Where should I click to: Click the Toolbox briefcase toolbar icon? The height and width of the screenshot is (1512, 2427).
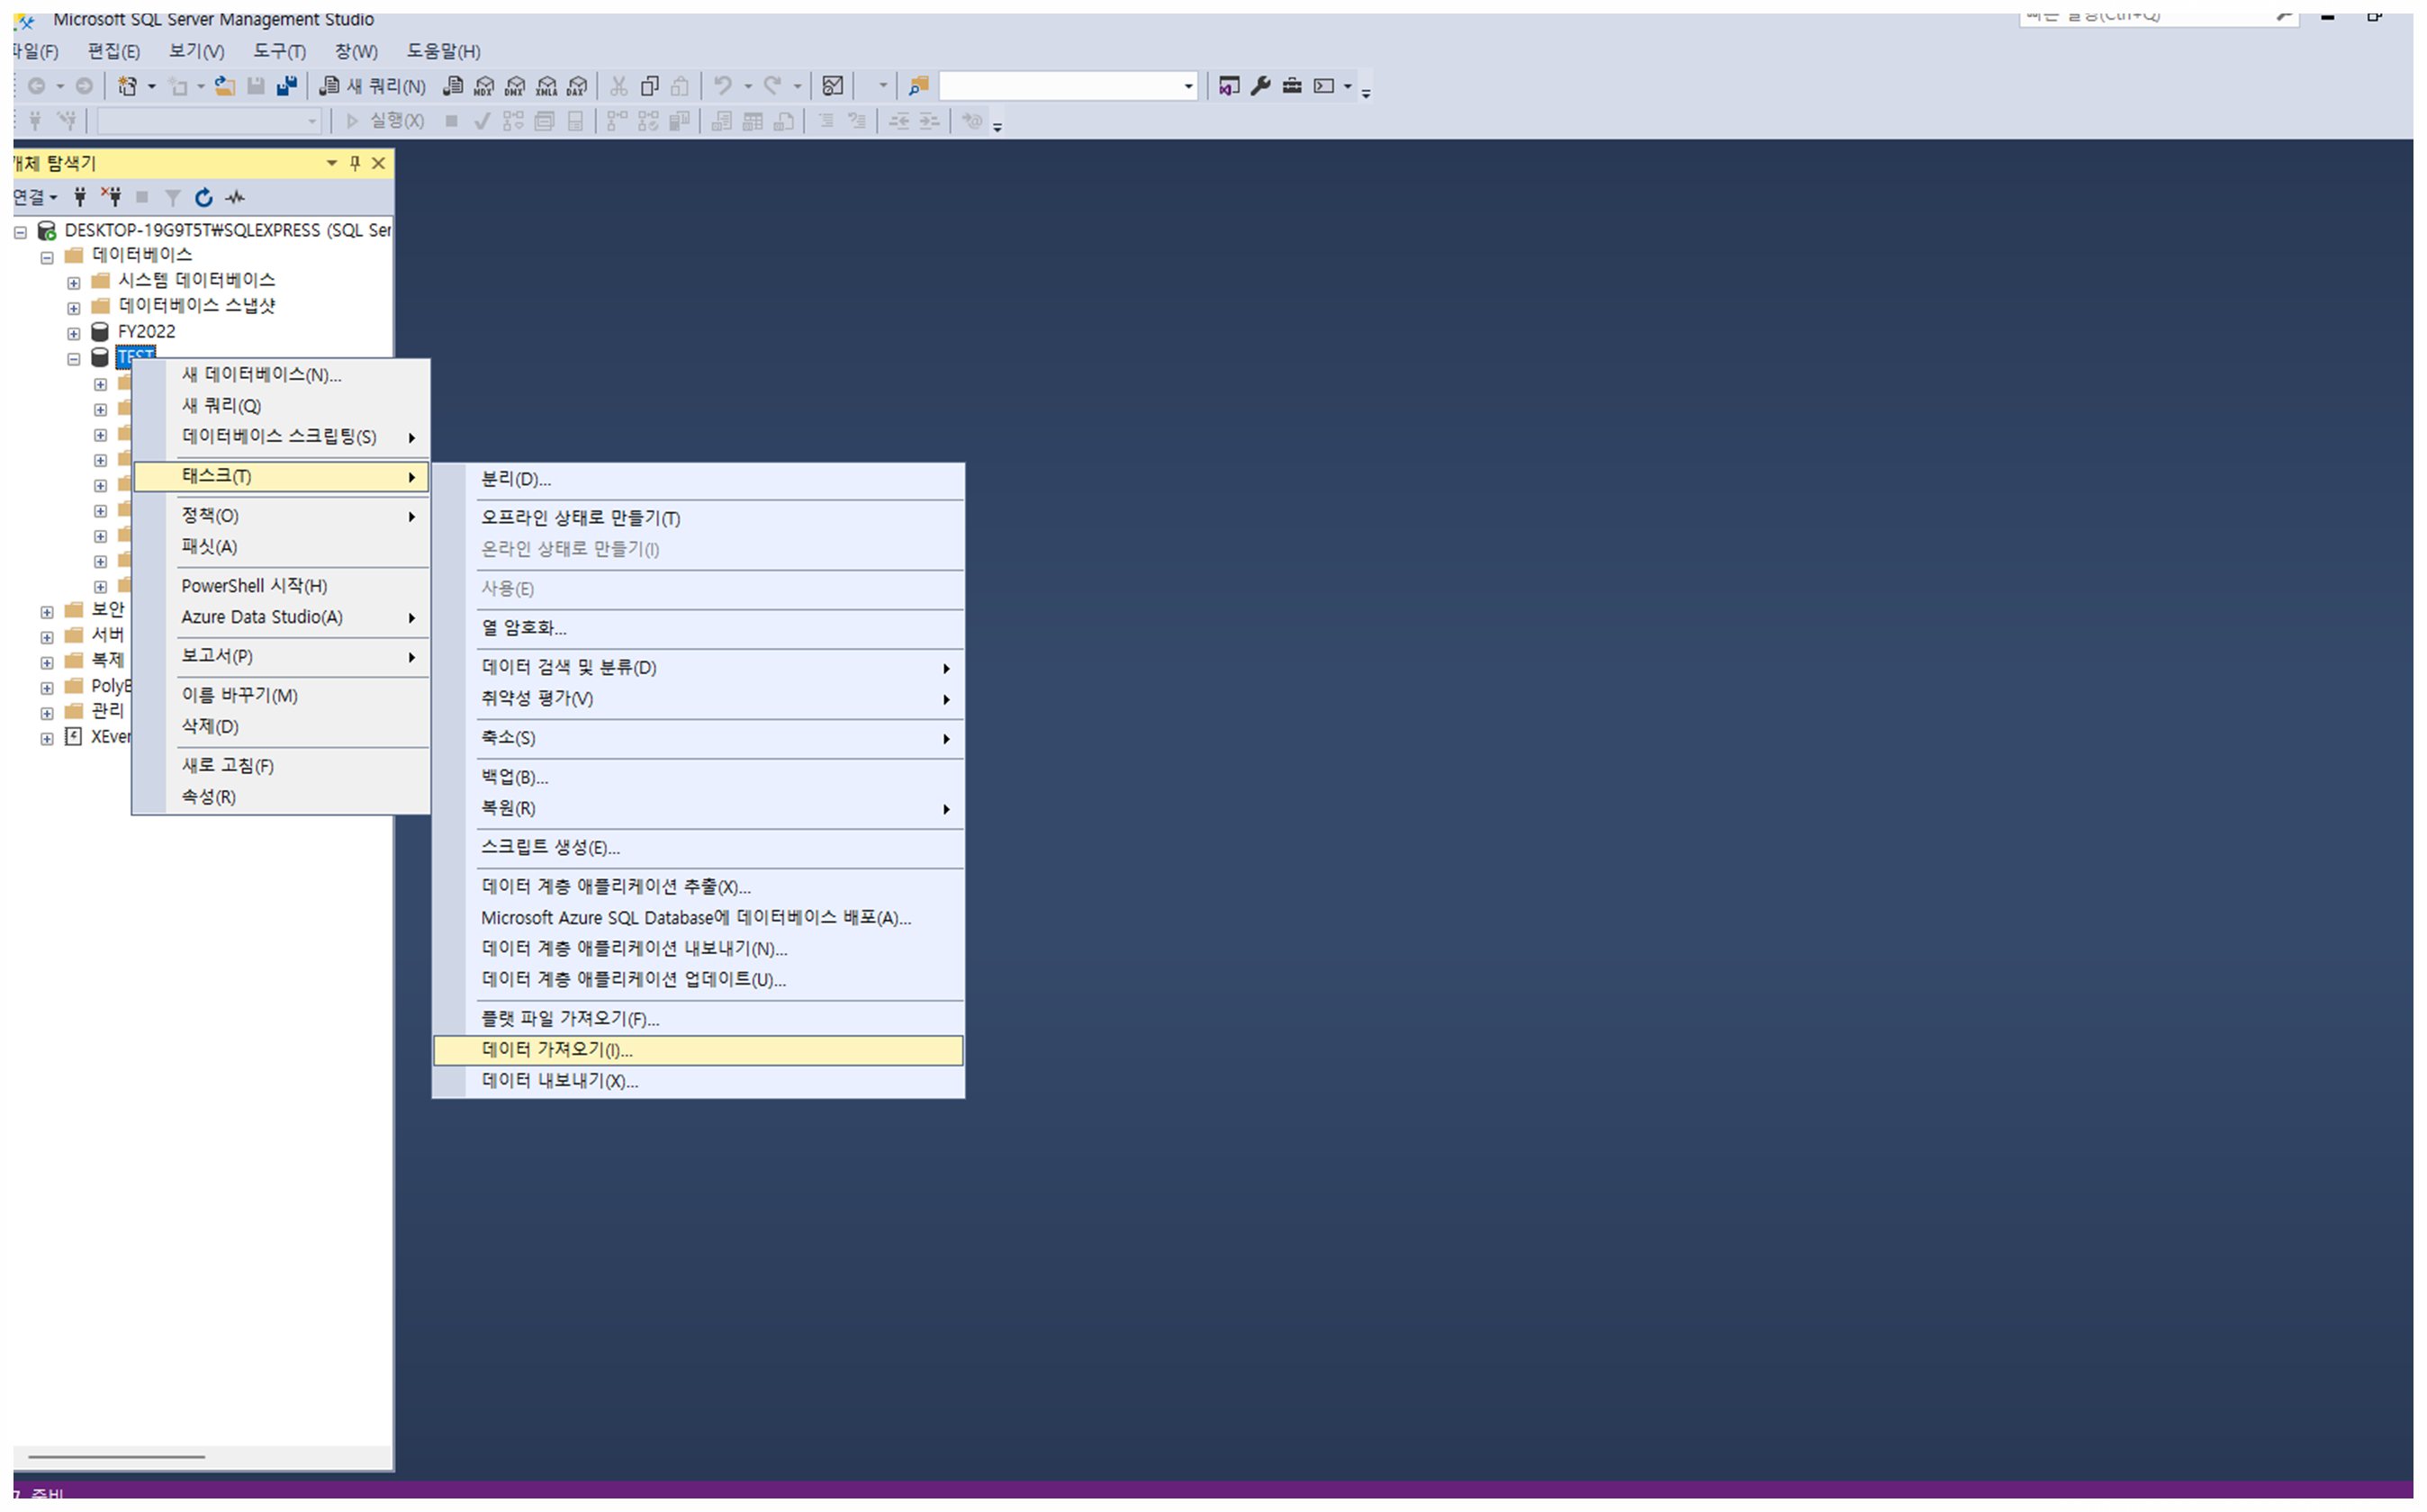point(1292,86)
